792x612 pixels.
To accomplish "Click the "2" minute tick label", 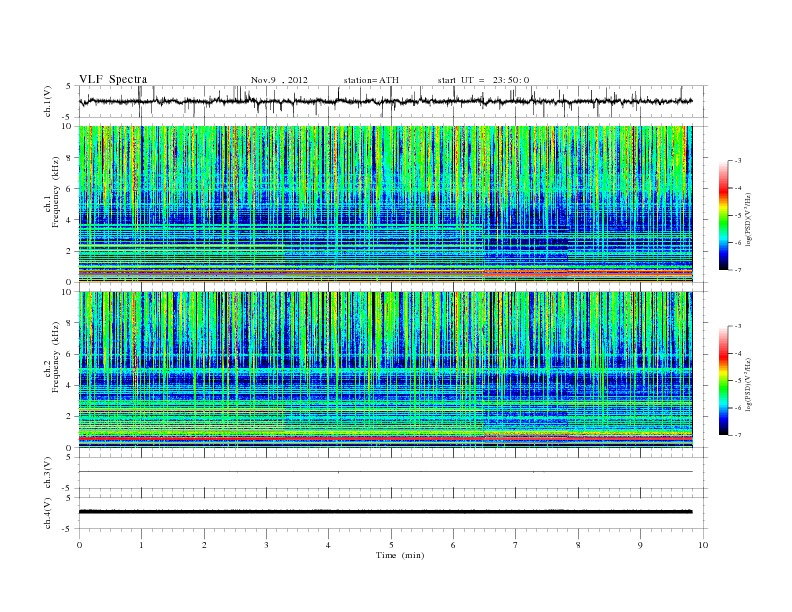I will 204,545.
